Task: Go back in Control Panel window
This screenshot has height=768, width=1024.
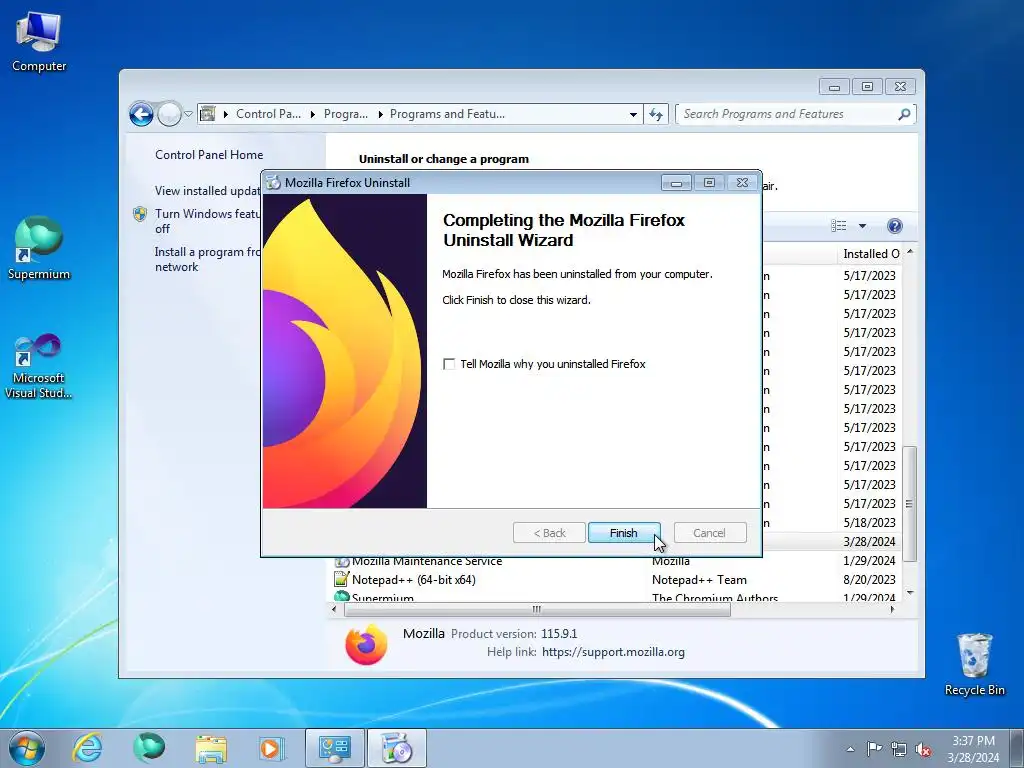Action: 141,114
